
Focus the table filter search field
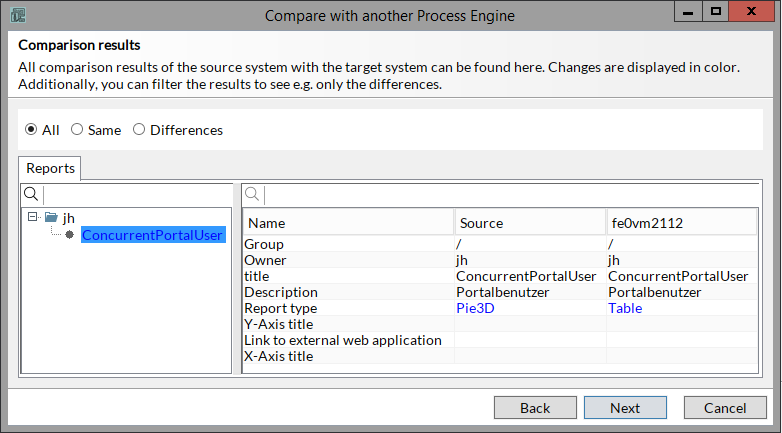[510, 194]
